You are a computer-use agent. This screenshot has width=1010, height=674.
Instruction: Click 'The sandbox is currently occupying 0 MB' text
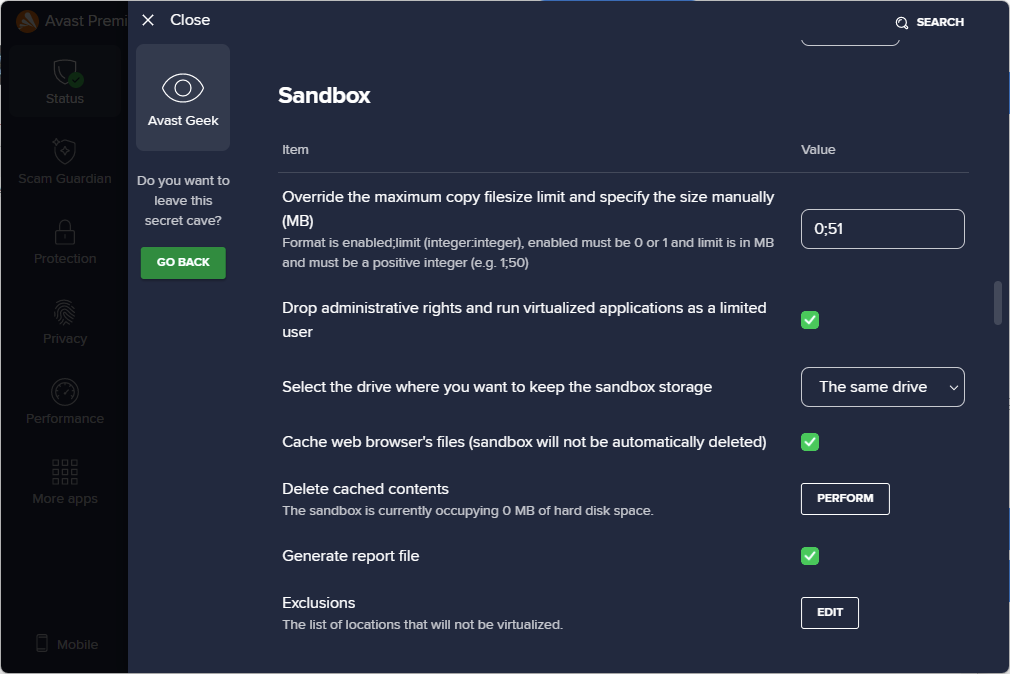(468, 511)
